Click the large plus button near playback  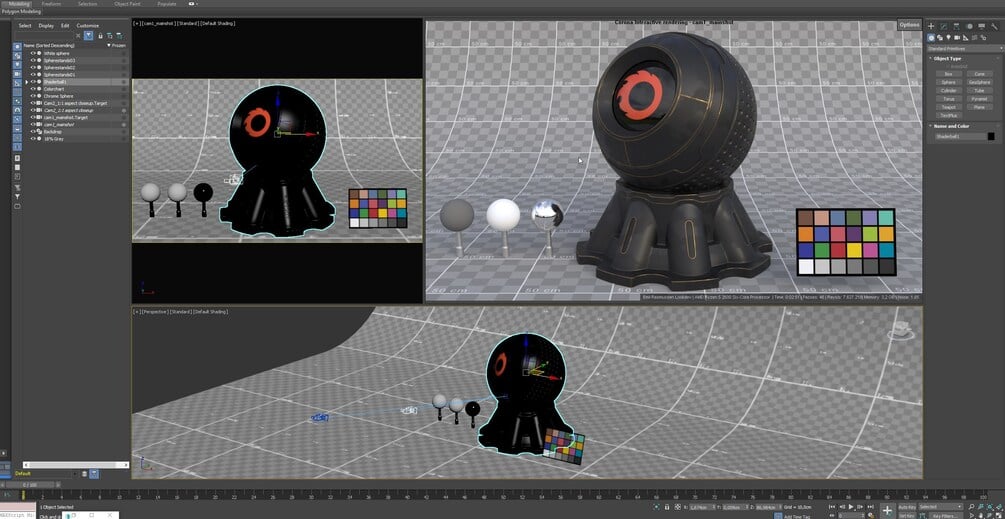888,511
